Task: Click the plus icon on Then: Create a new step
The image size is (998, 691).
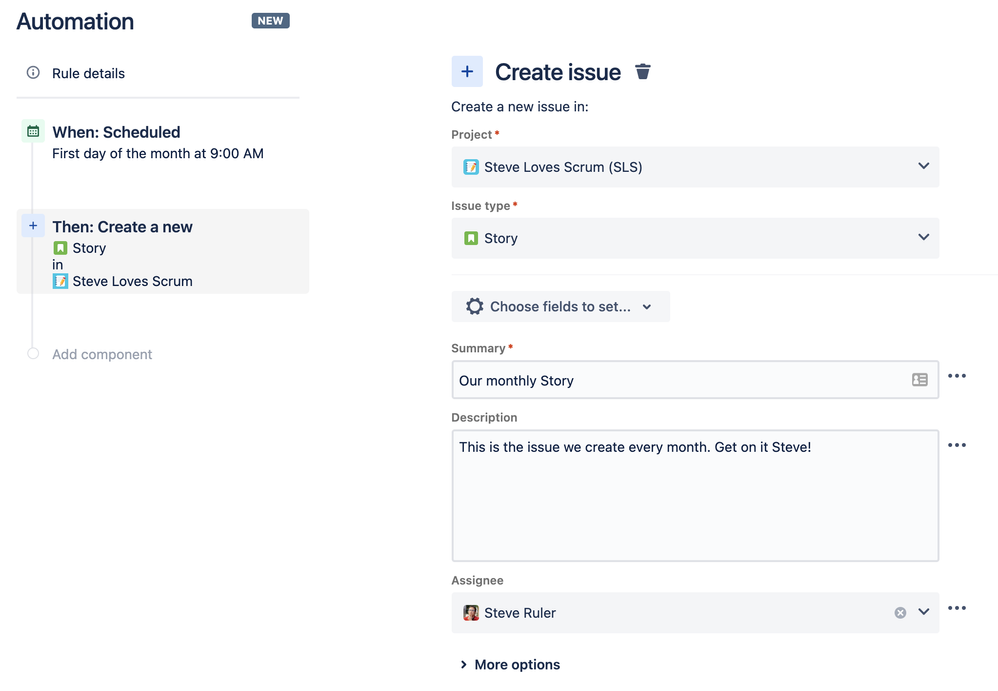Action: tap(33, 226)
